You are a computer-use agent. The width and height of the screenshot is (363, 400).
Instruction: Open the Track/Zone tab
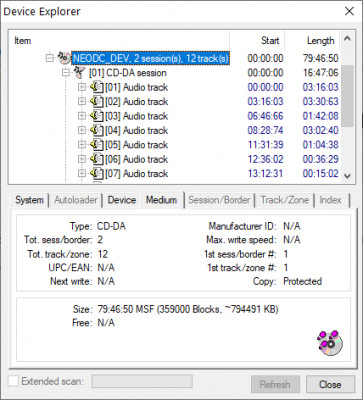coord(285,200)
